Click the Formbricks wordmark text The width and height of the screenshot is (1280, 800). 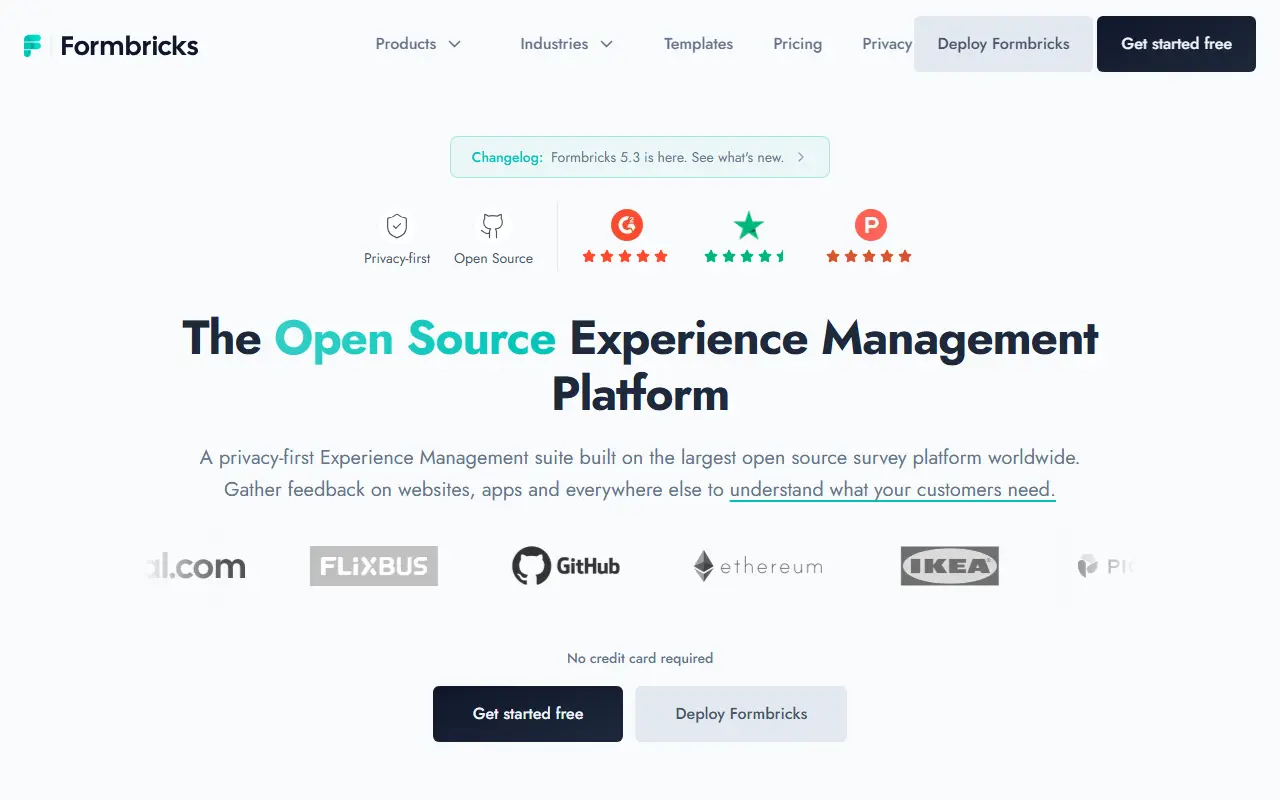pos(129,46)
